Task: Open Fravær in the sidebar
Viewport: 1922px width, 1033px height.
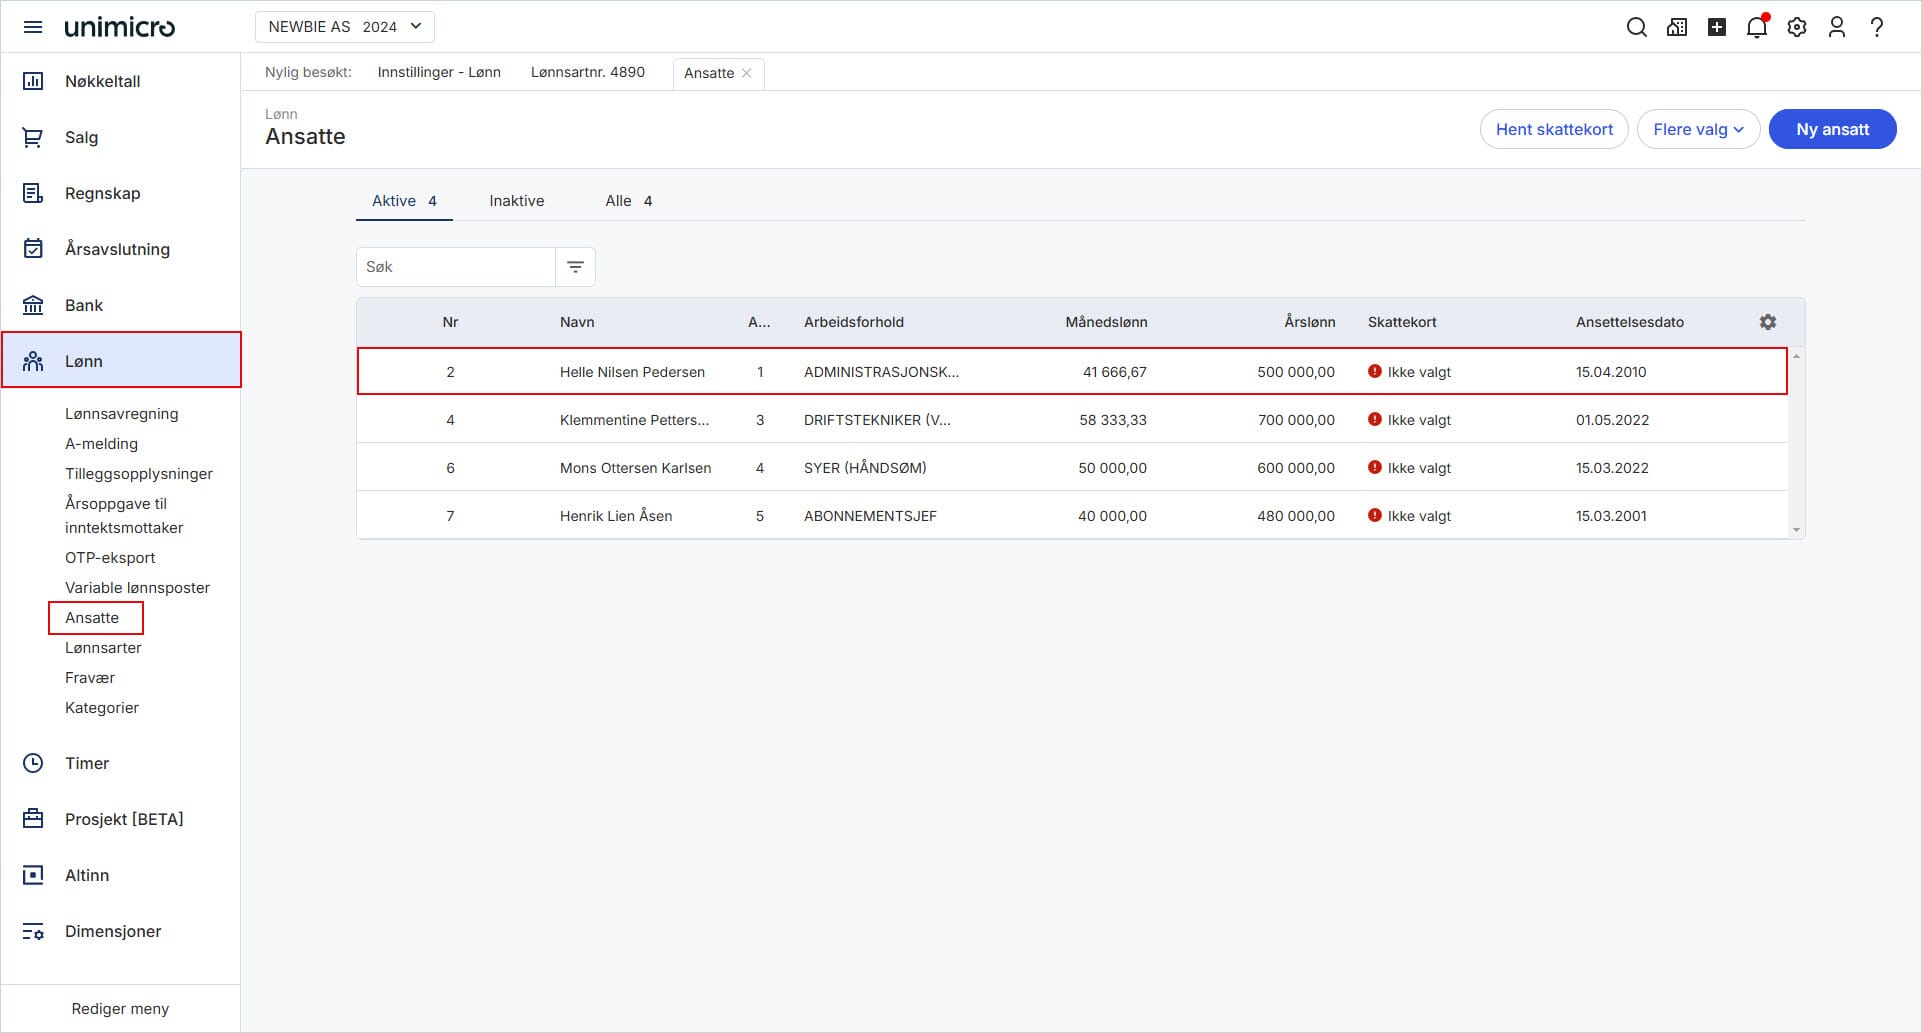Action: click(x=90, y=678)
